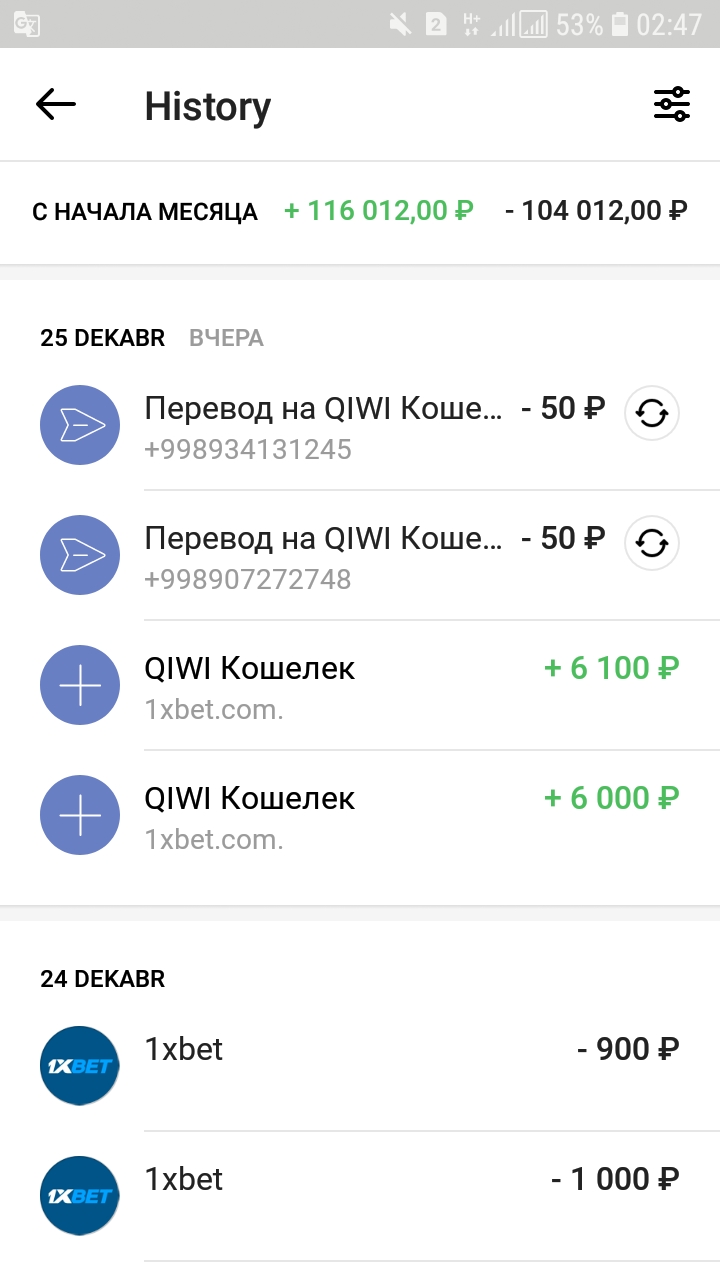Open the 1xbet -1 000 ₽ payment details
The width and height of the screenshot is (720, 1280).
(350, 1180)
